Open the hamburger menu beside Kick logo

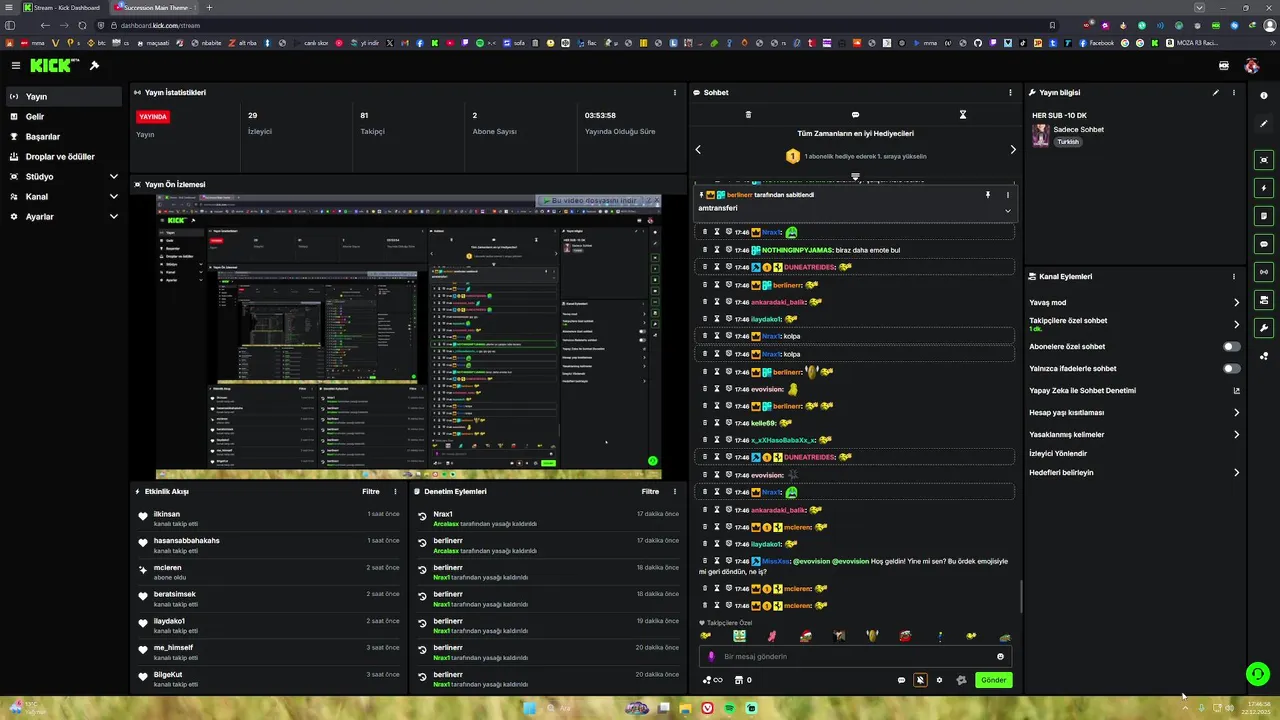click(16, 65)
